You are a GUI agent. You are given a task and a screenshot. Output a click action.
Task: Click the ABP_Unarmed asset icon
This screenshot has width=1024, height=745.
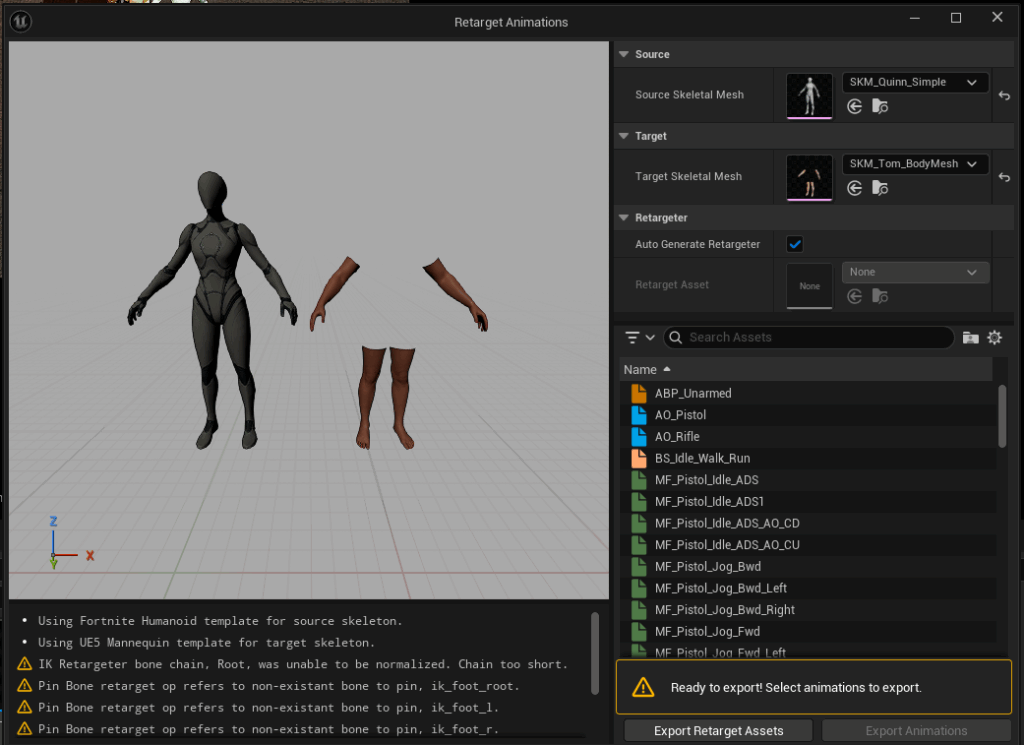639,393
